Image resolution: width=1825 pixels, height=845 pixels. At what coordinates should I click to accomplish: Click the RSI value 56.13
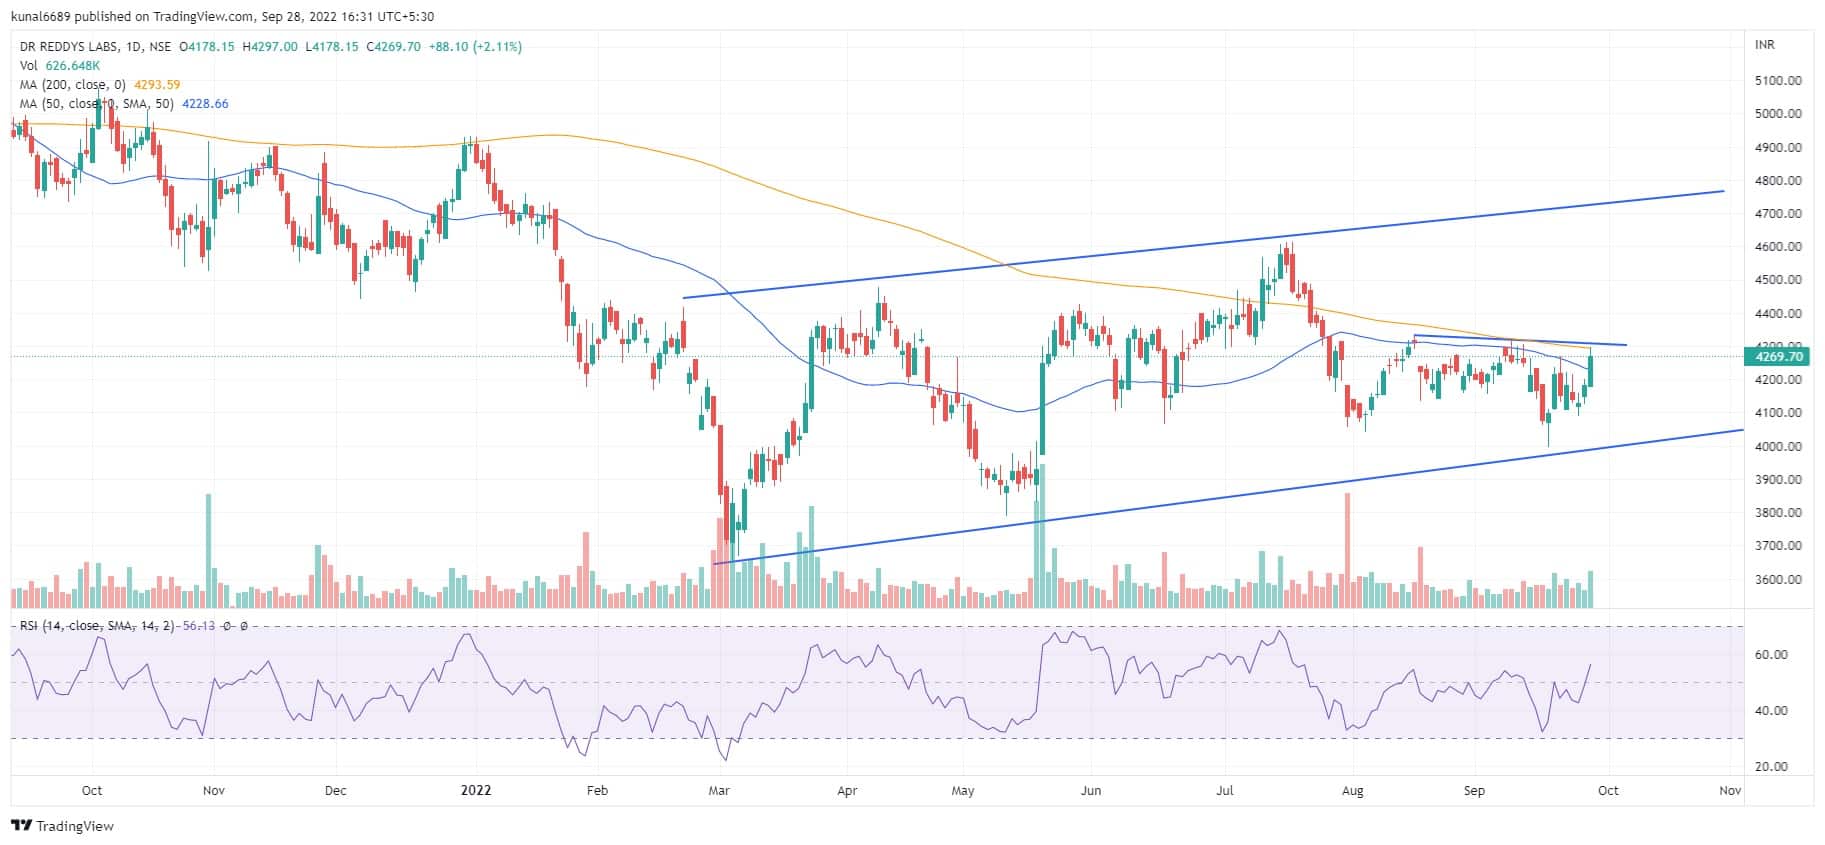point(198,626)
